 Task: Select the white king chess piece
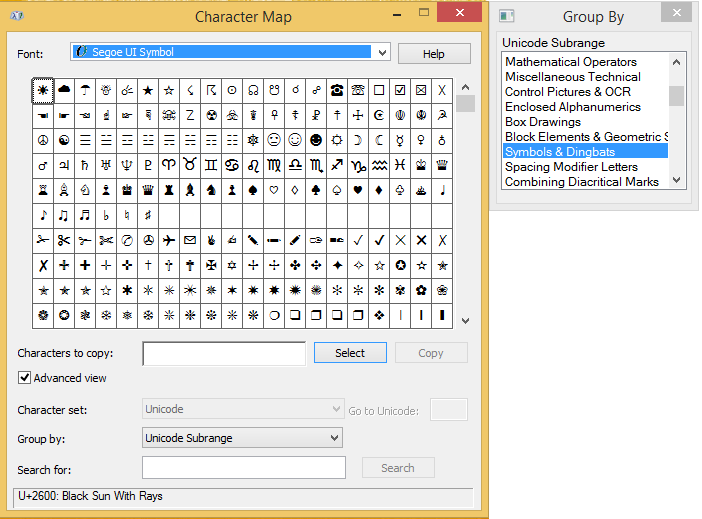pyautogui.click(x=421, y=165)
